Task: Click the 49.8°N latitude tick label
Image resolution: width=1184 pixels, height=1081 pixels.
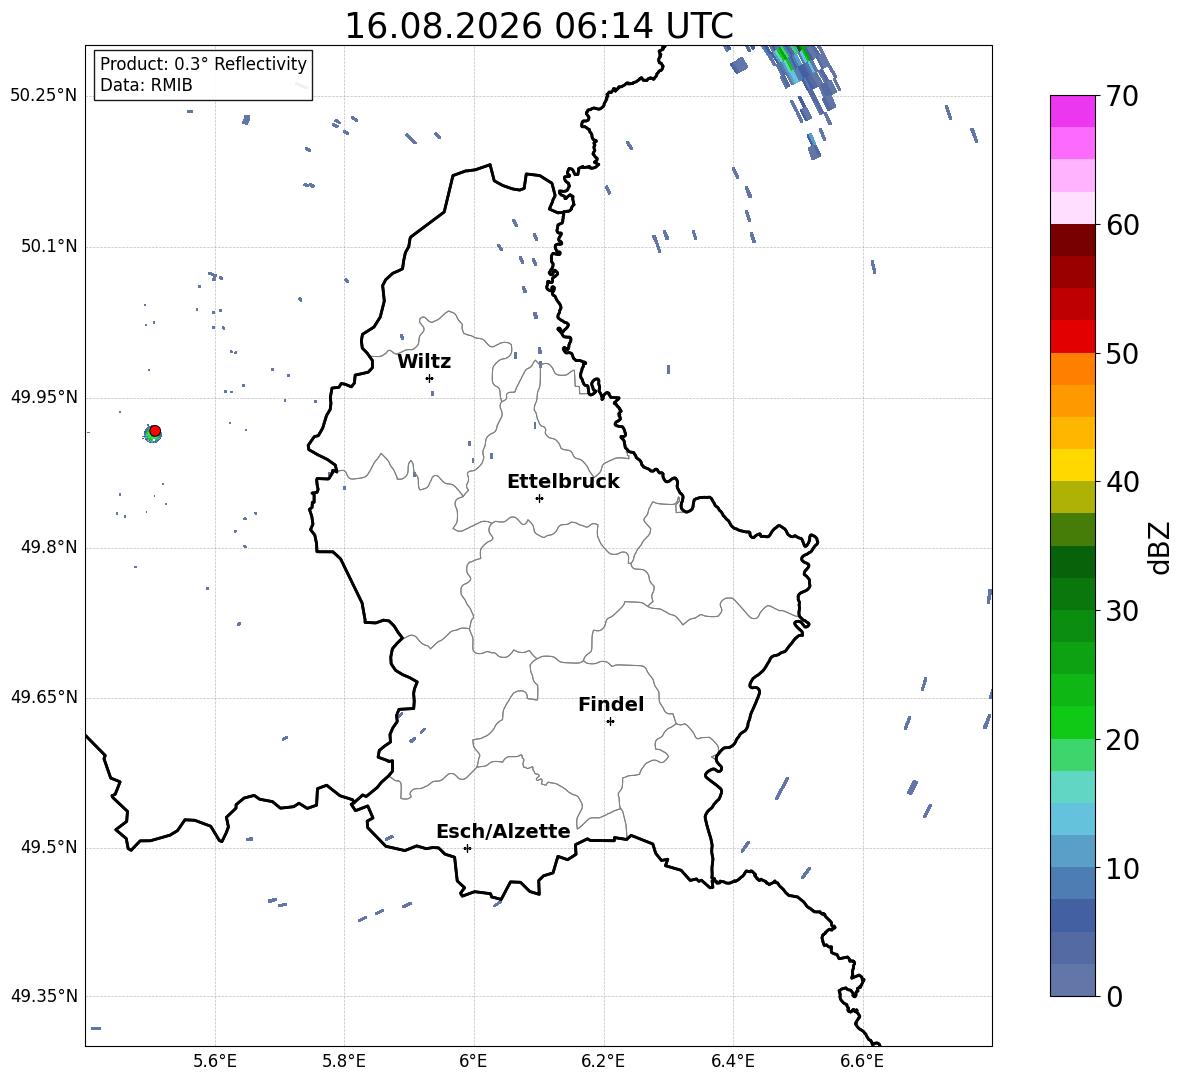Action: [44, 547]
